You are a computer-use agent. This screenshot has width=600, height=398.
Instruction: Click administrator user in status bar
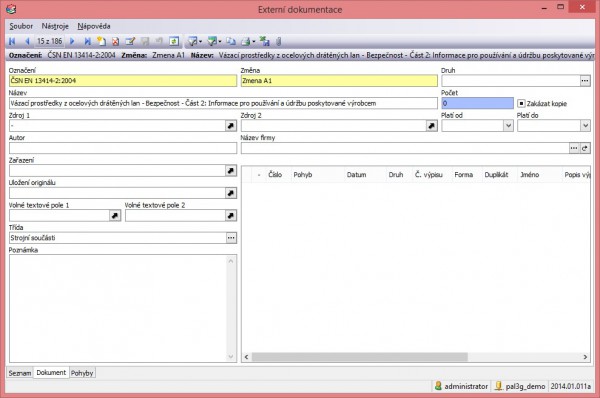pos(462,386)
